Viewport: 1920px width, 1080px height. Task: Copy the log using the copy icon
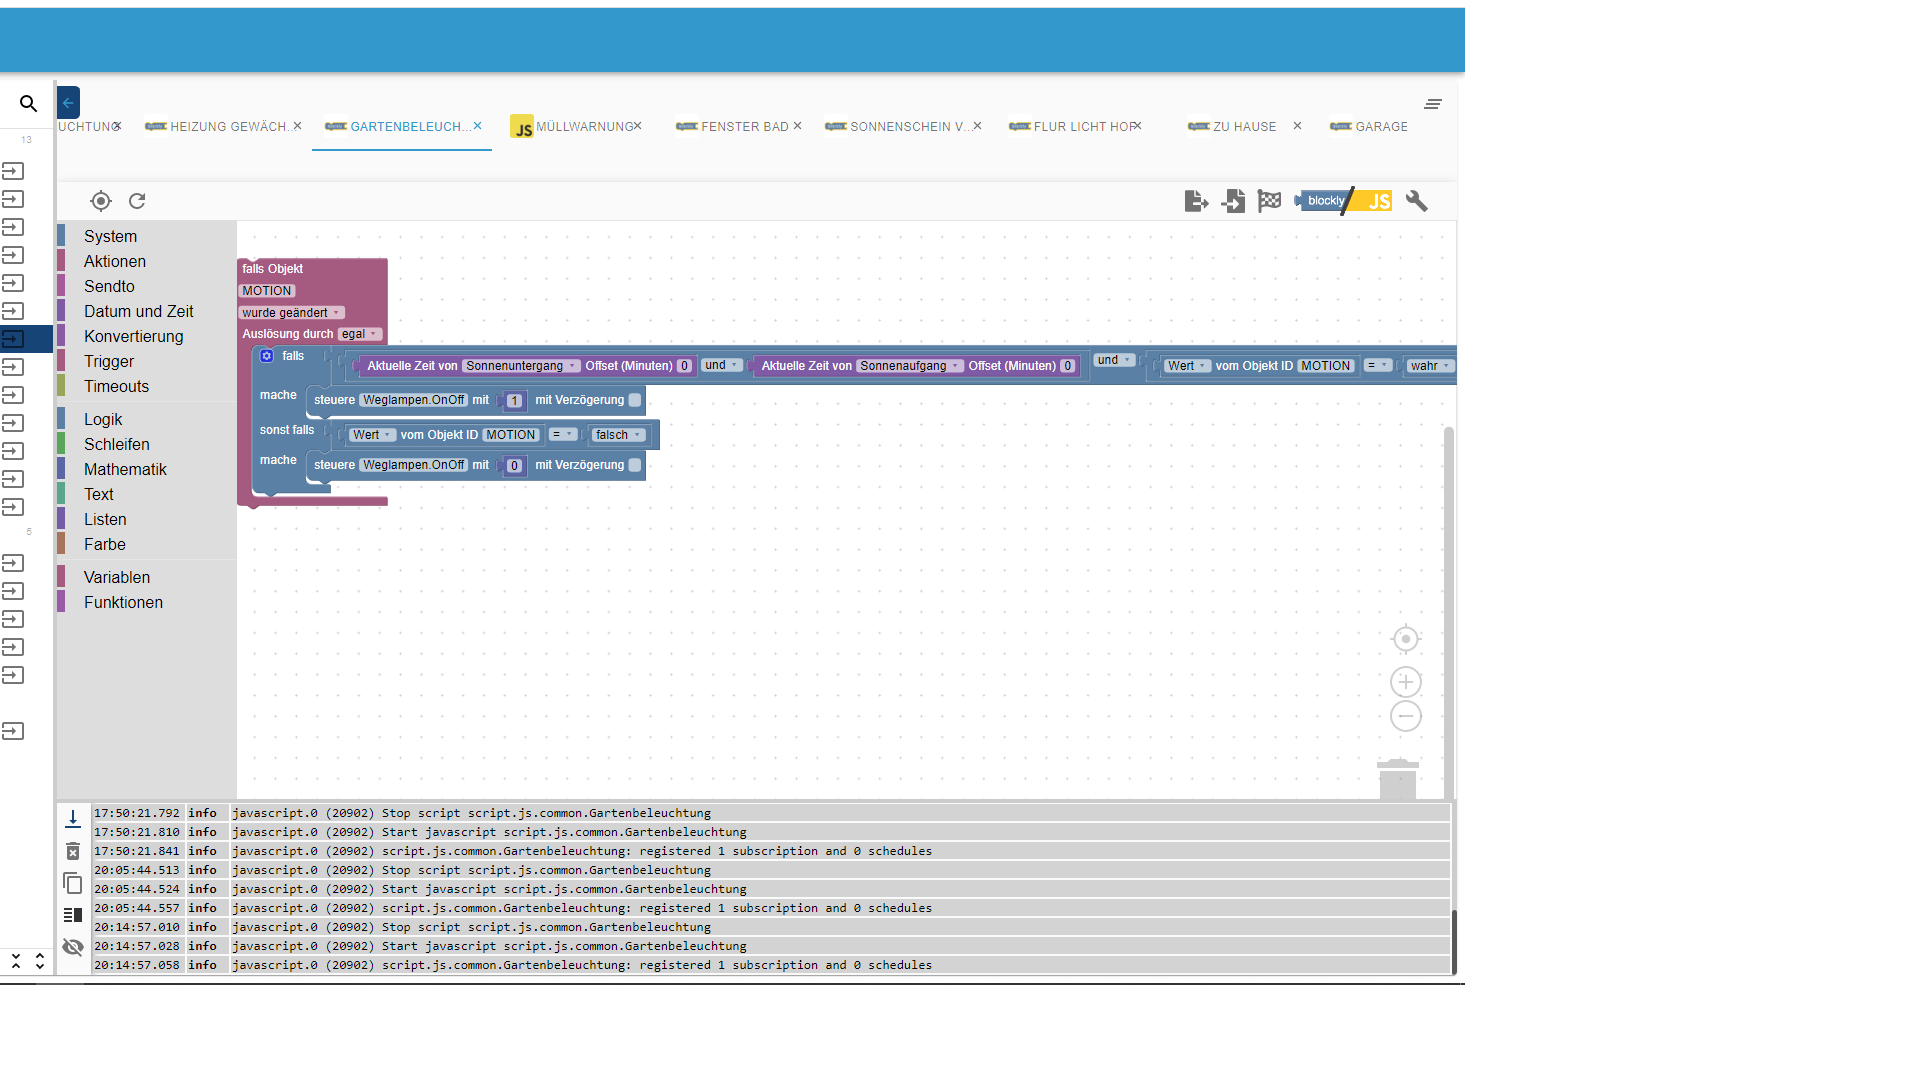point(73,883)
